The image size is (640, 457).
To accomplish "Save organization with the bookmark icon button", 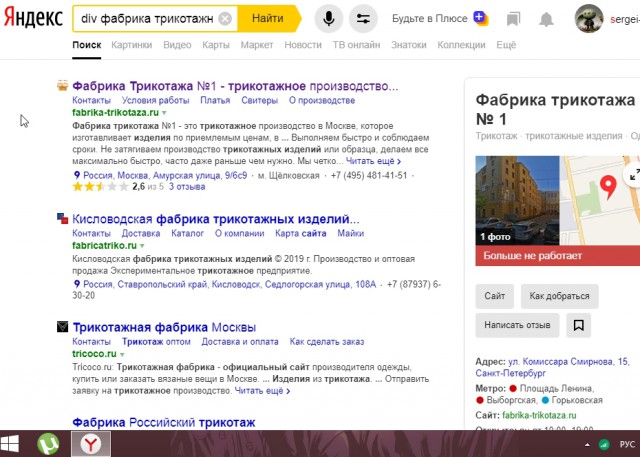I will click(x=578, y=325).
